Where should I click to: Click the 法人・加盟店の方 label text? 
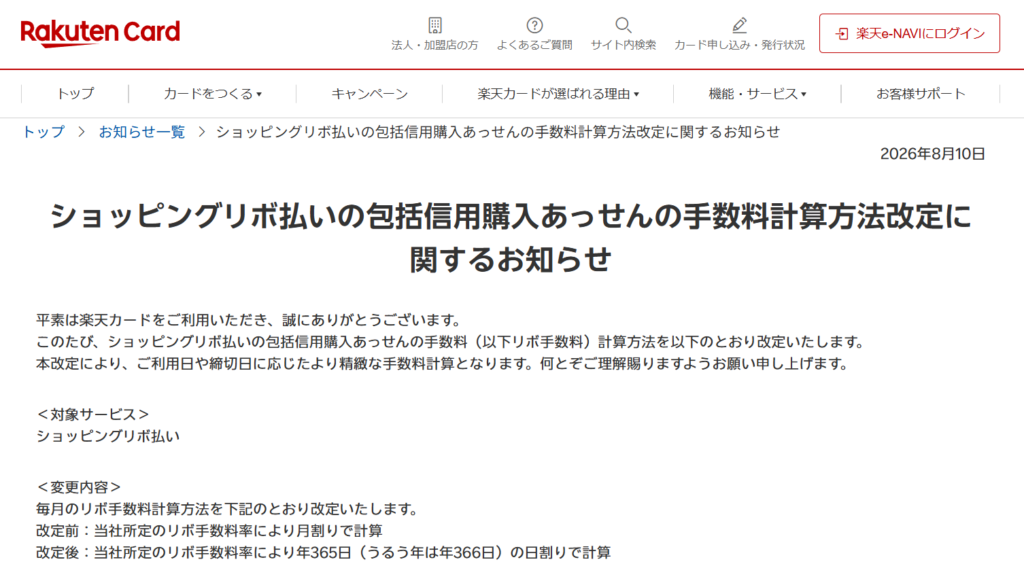tap(435, 45)
